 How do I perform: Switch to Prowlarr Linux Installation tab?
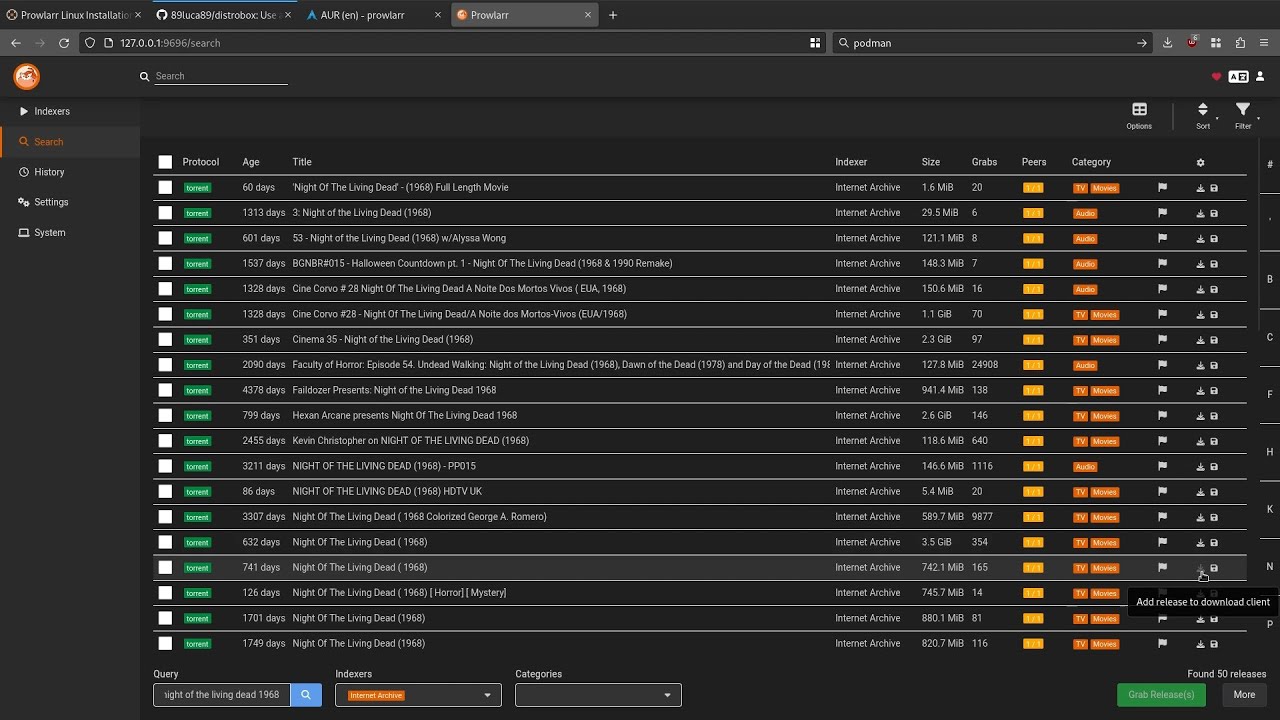(x=74, y=15)
